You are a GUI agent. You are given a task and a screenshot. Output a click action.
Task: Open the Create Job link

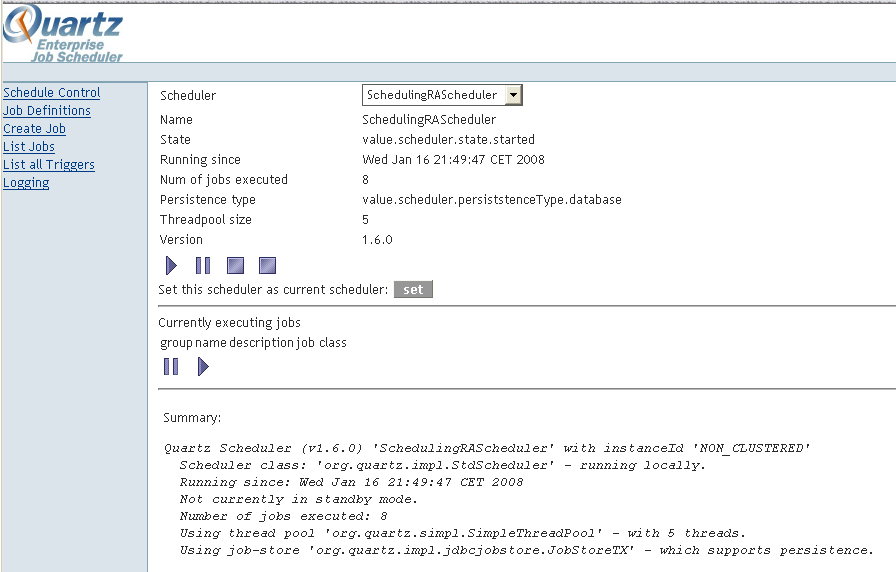(x=35, y=129)
